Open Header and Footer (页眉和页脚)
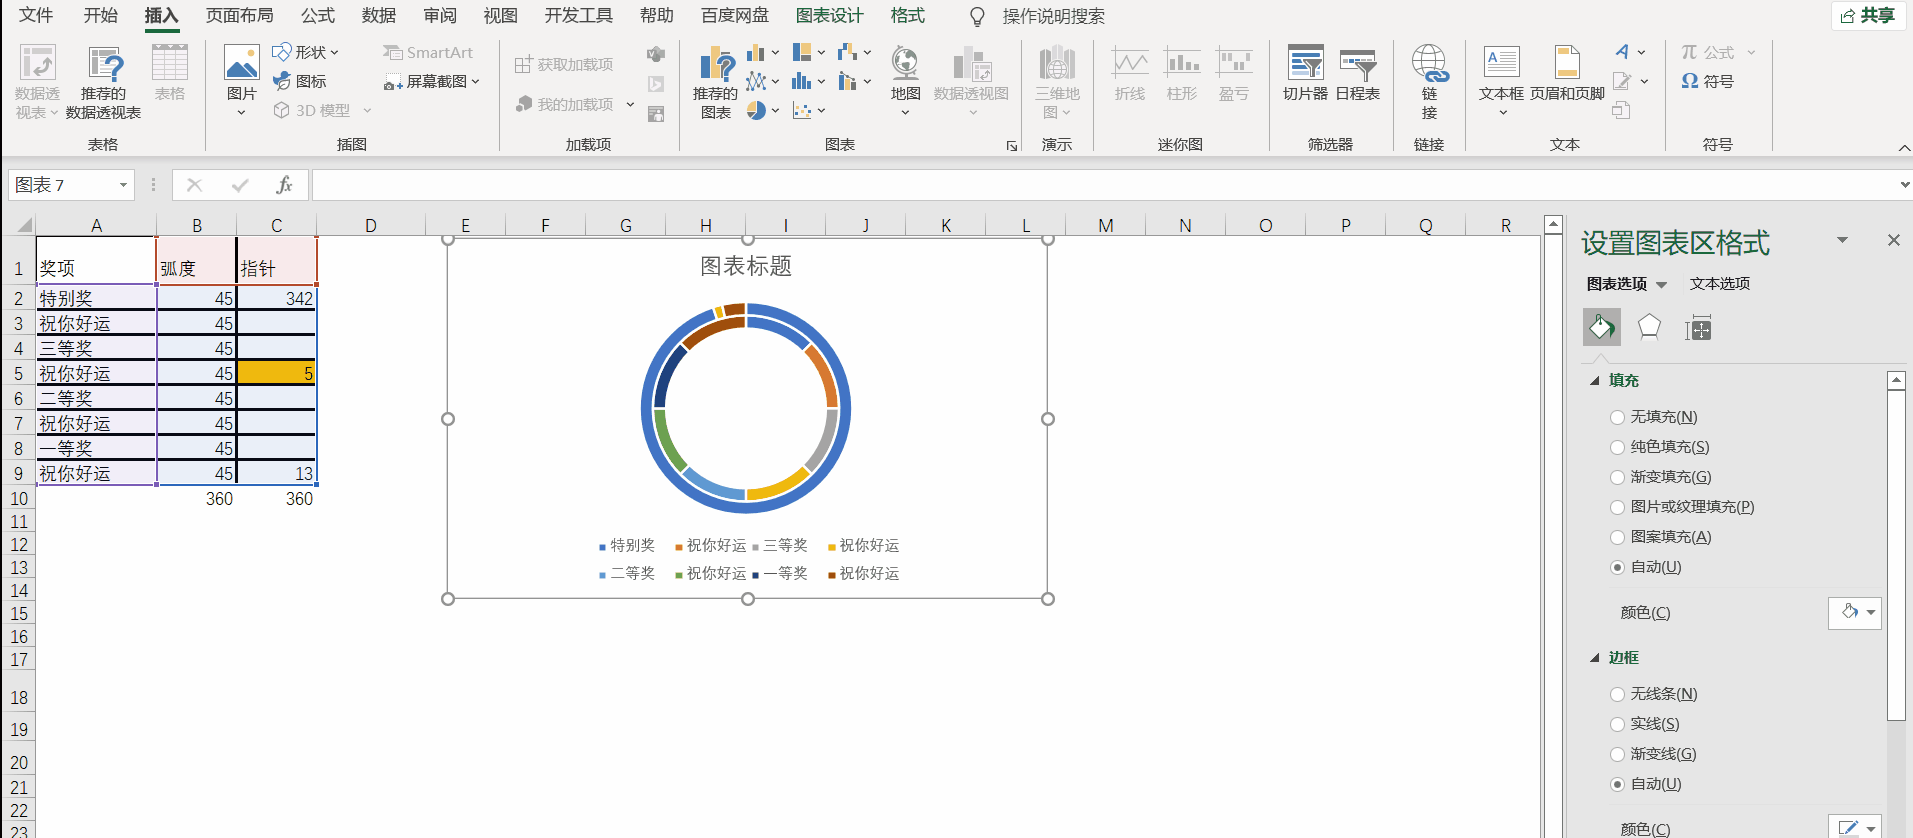This screenshot has width=1913, height=838. pos(1567,73)
